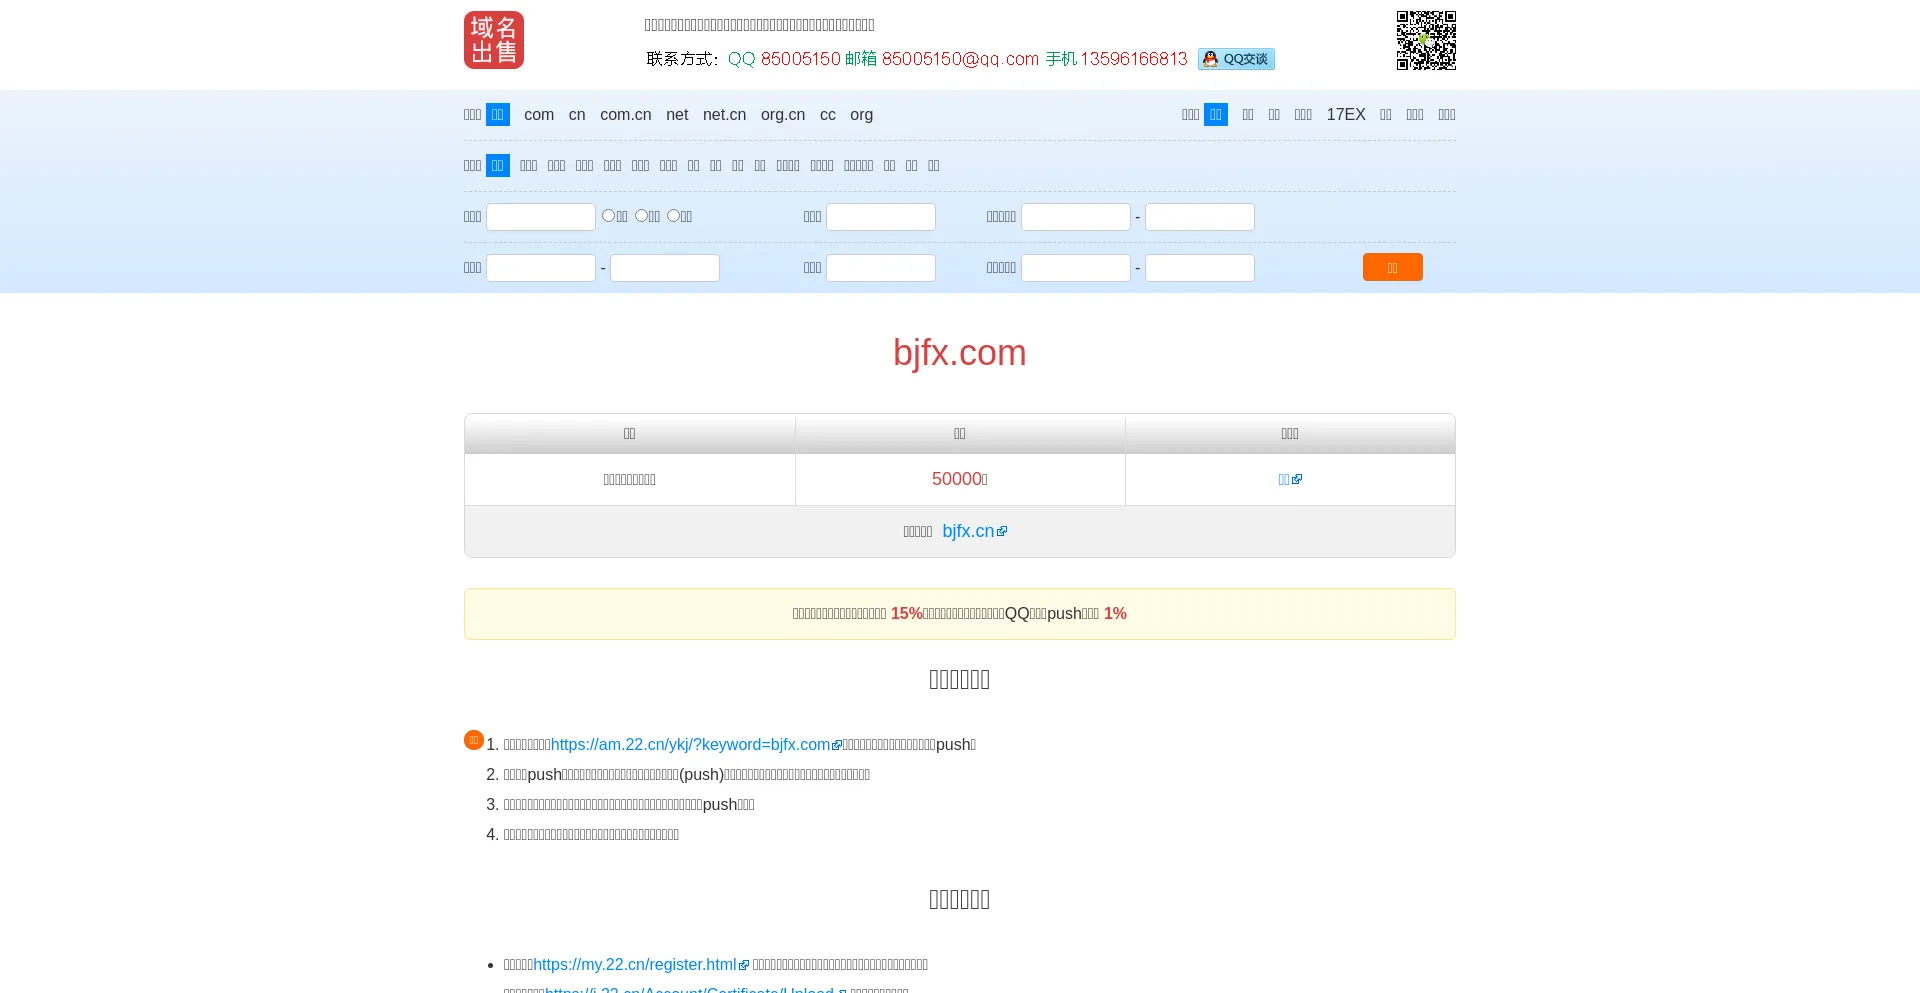Select the last radio button of three

point(673,216)
